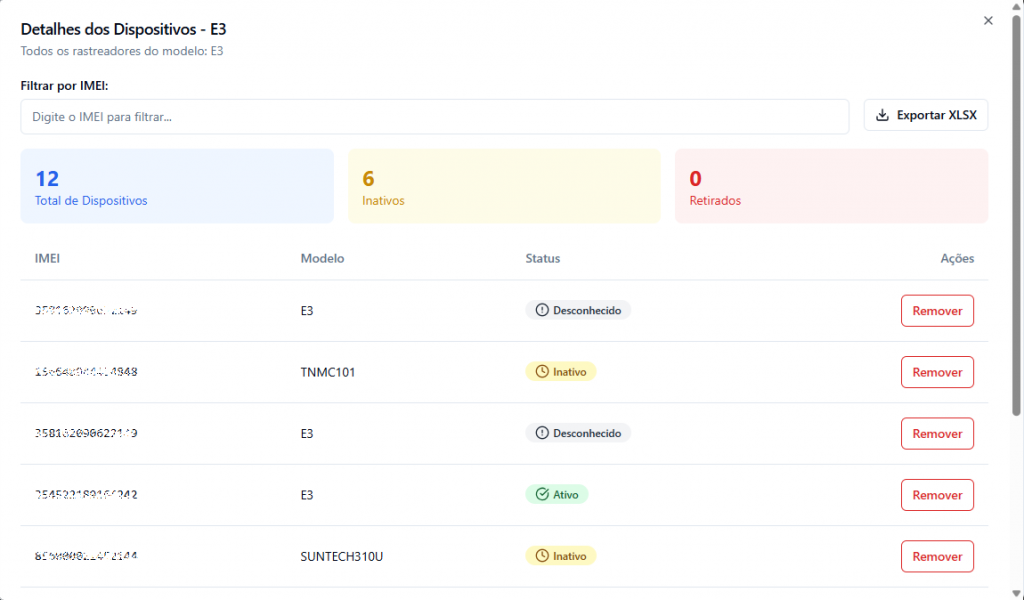Screen dimensions: 1024x600
Task: Click the Inativo badge in TNMC101 row
Action: [561, 371]
